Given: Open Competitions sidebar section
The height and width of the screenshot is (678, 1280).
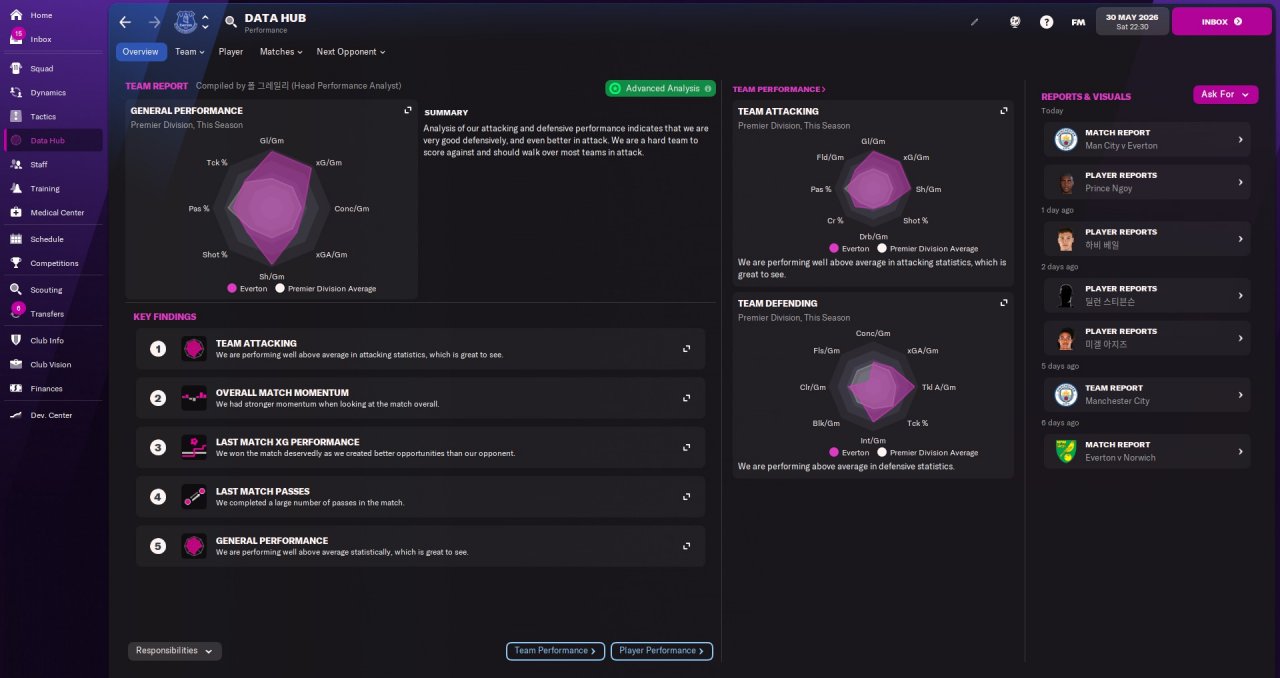Looking at the screenshot, I should pos(54,263).
